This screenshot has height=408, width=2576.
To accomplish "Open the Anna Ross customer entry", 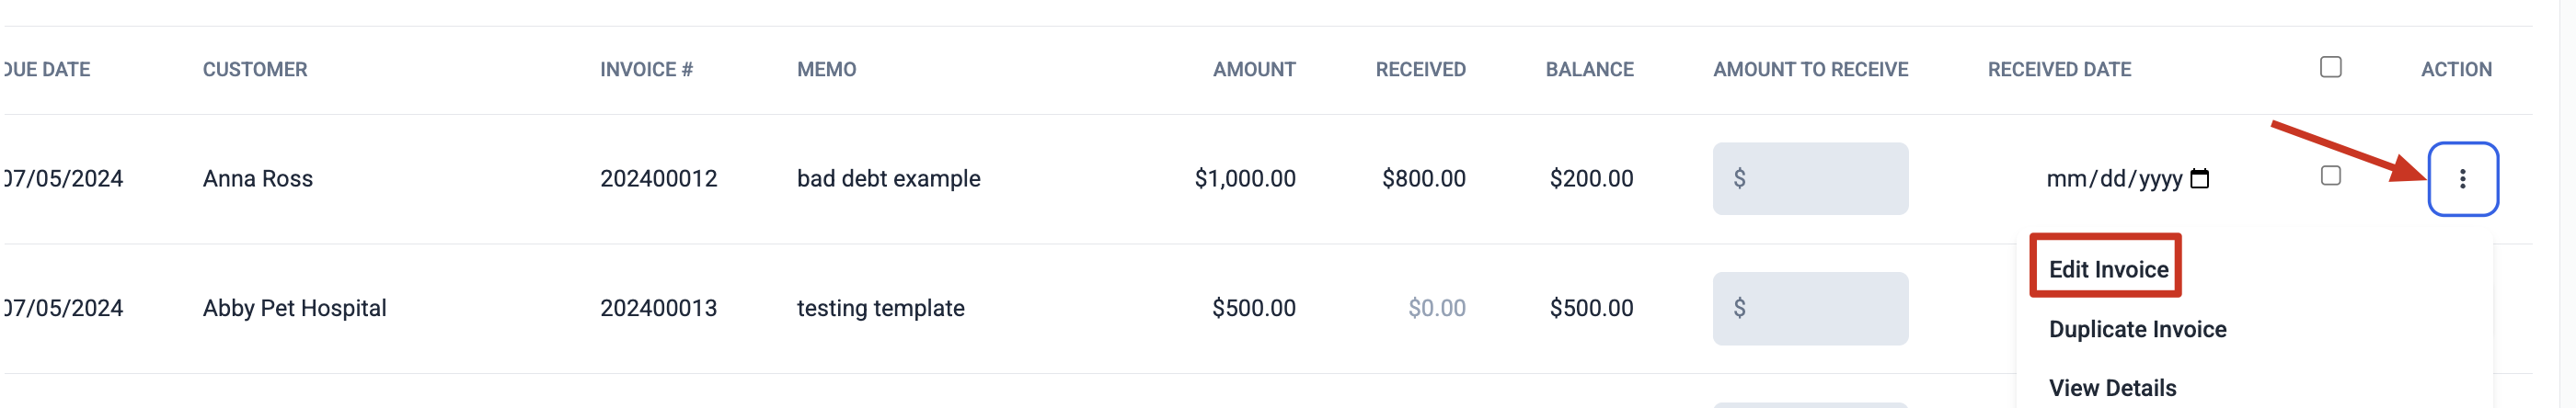I will click(258, 179).
